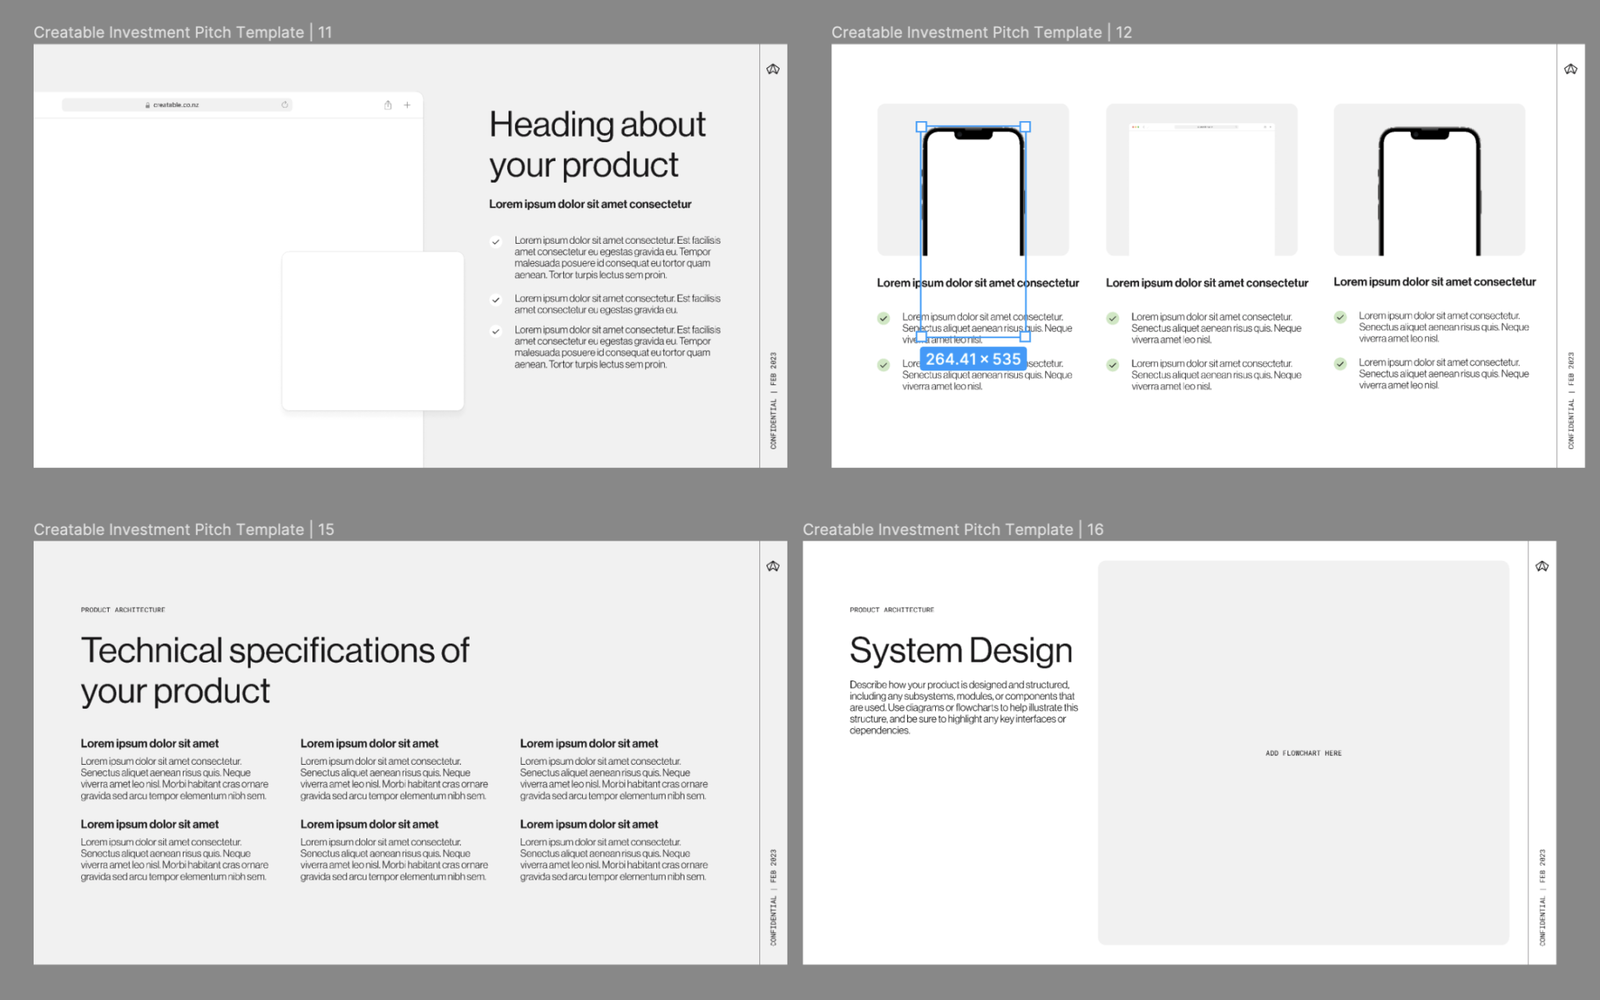Select the frame title ending in 16
This screenshot has width=1600, height=1000.
[x=953, y=529]
